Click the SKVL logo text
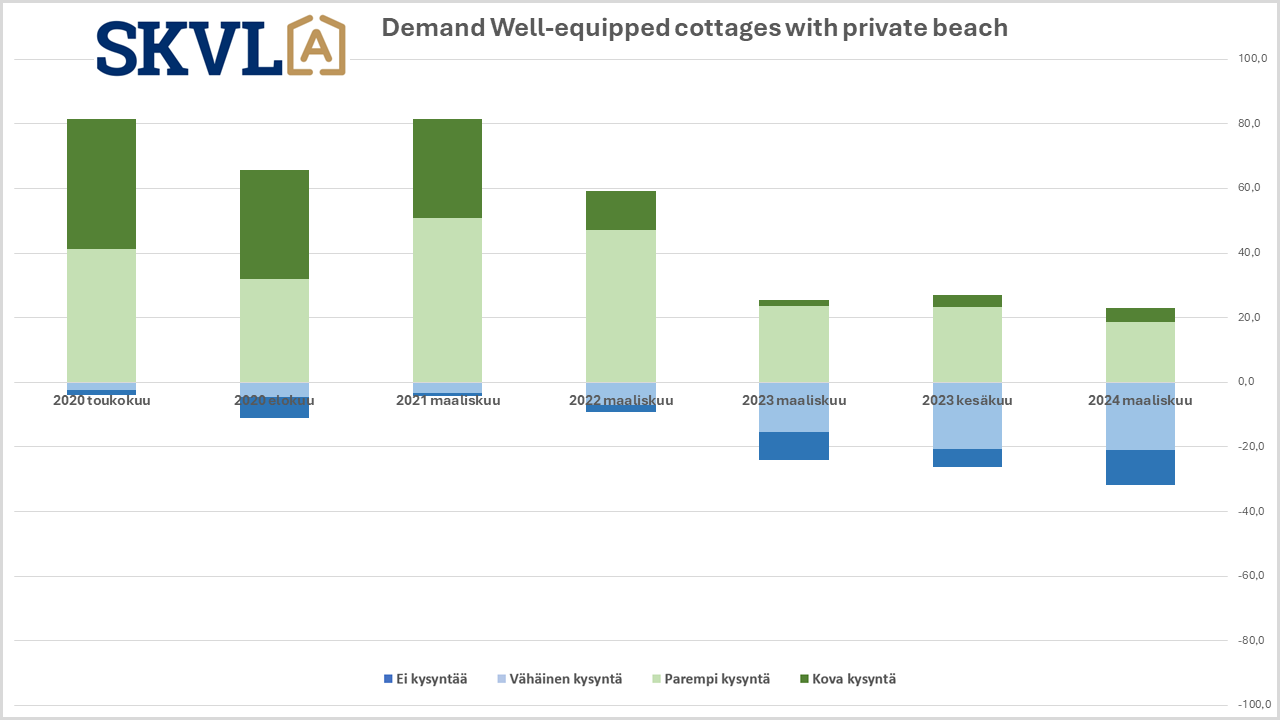 [x=190, y=49]
